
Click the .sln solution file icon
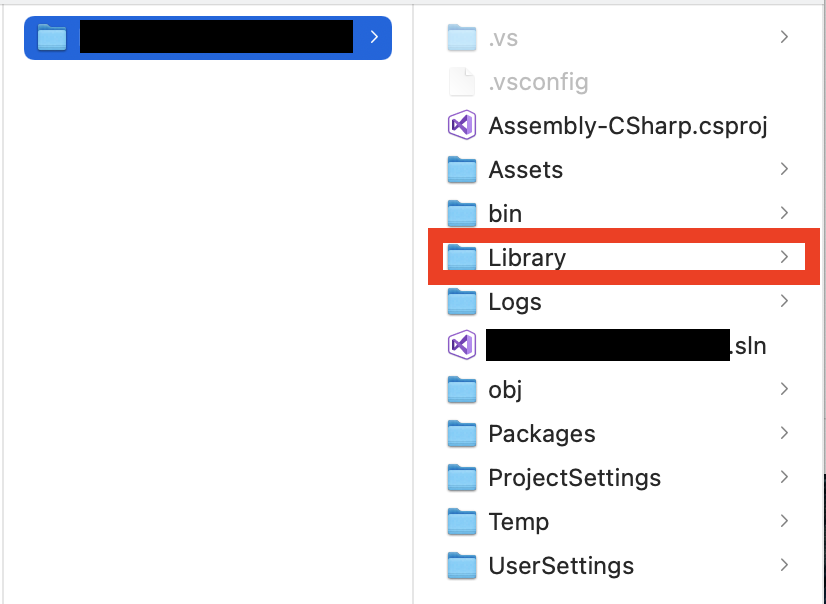[461, 345]
